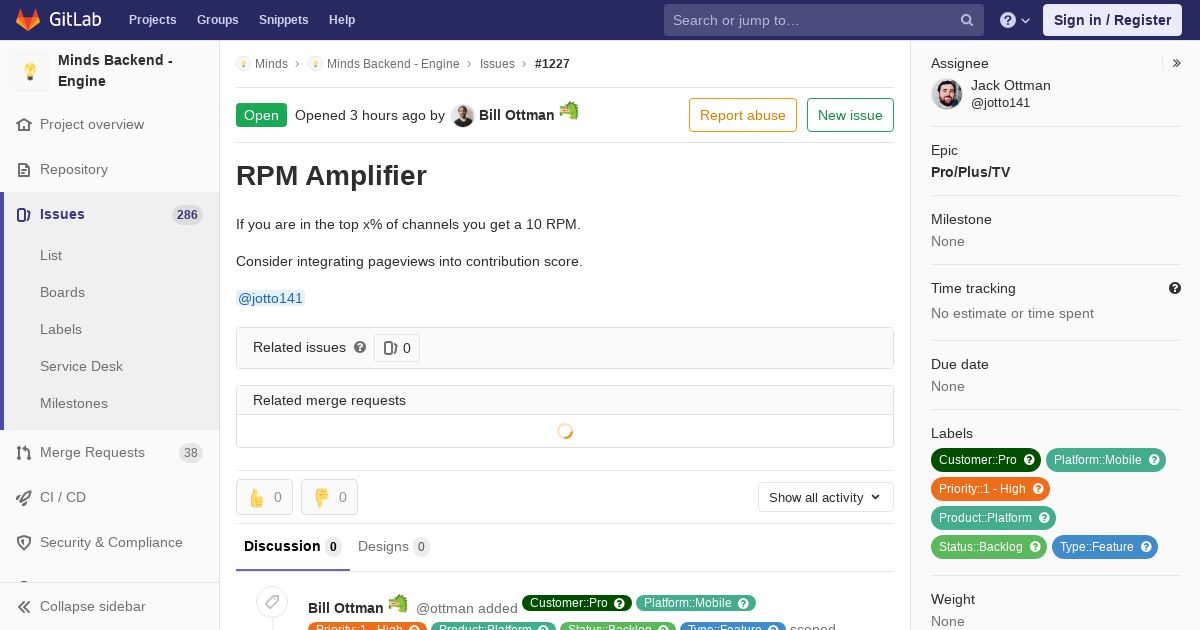This screenshot has height=630, width=1200.
Task: Focus the Search or jump to field
Action: click(824, 20)
